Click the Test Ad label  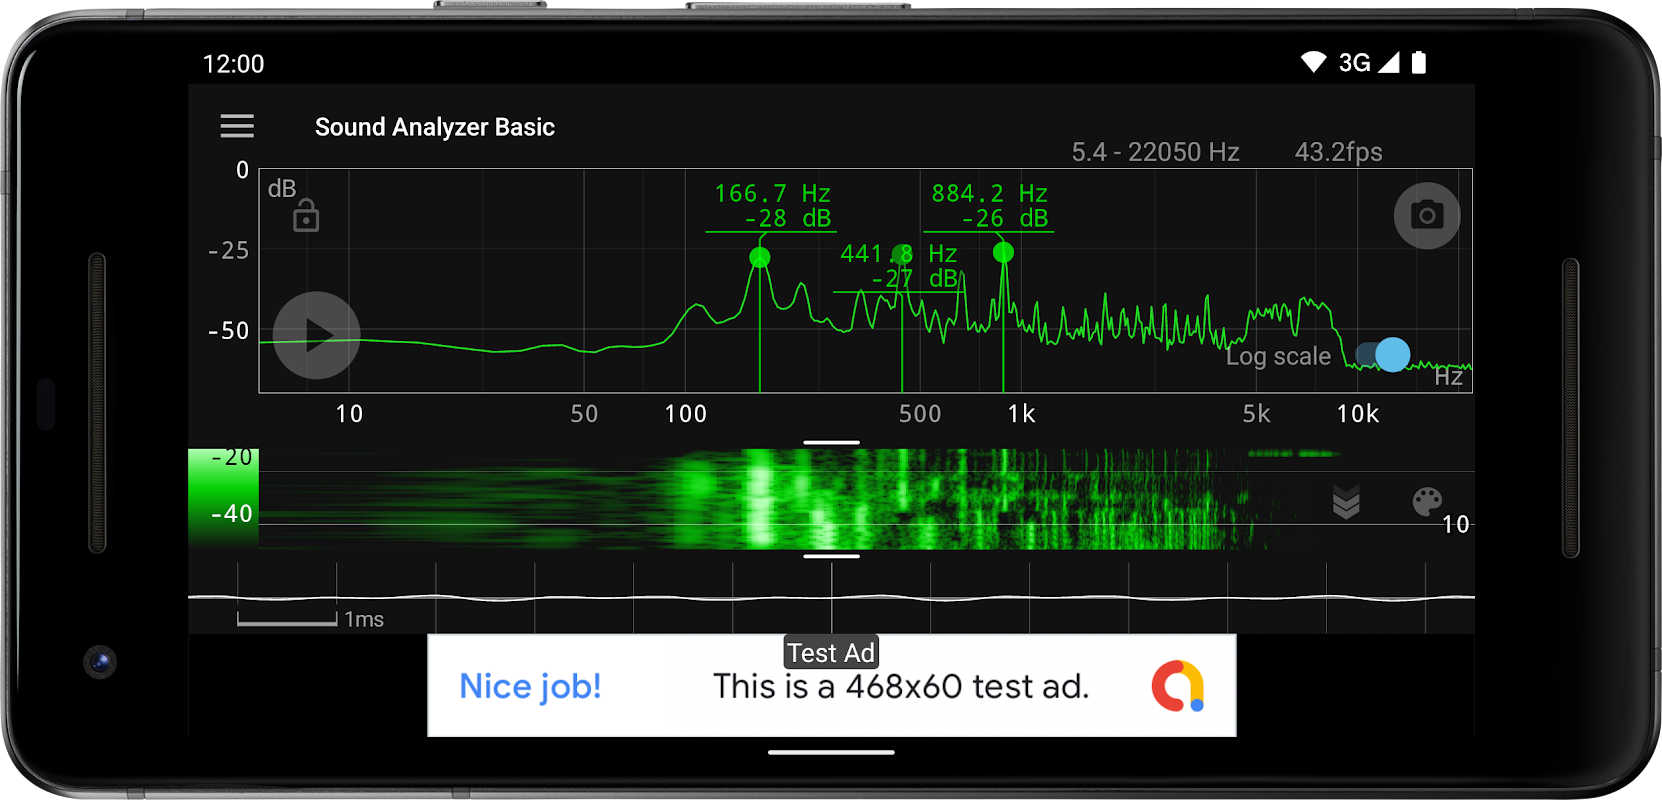[831, 653]
